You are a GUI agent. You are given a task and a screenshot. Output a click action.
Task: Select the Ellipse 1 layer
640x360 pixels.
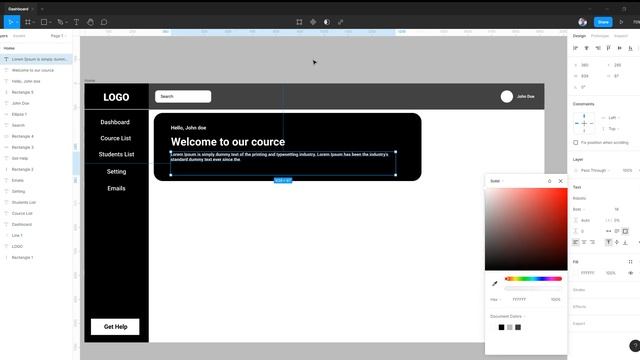(19, 114)
